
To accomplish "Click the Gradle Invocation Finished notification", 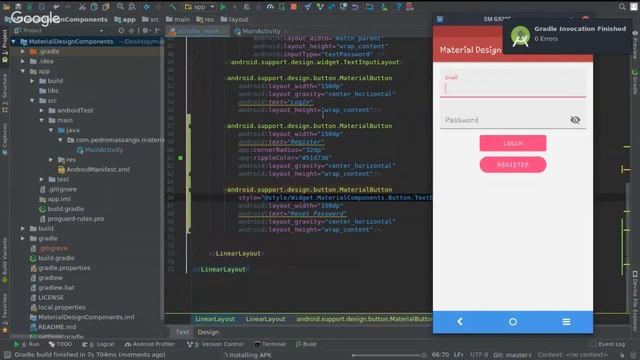I will point(568,37).
